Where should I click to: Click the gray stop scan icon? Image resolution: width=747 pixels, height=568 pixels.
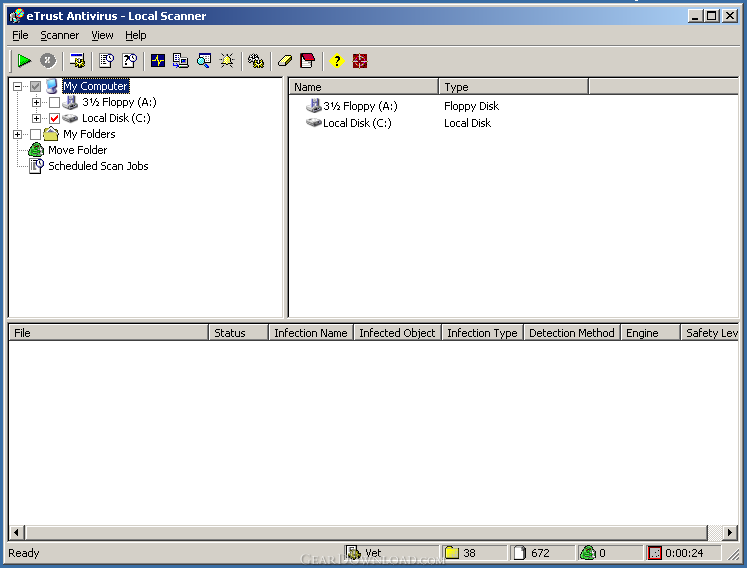pyautogui.click(x=48, y=61)
